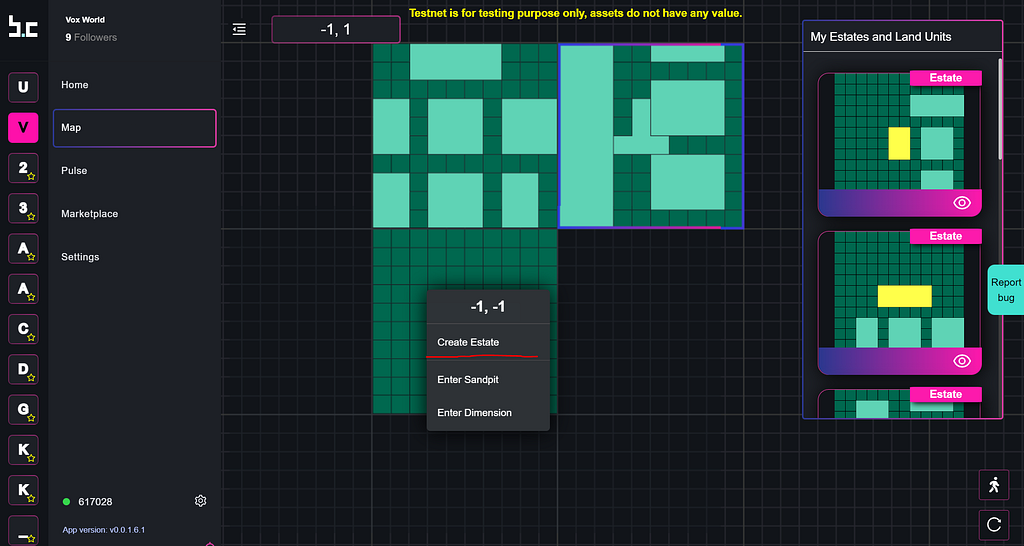The width and height of the screenshot is (1024, 546).
Task: Click the Vox World title
Action: pos(85,20)
